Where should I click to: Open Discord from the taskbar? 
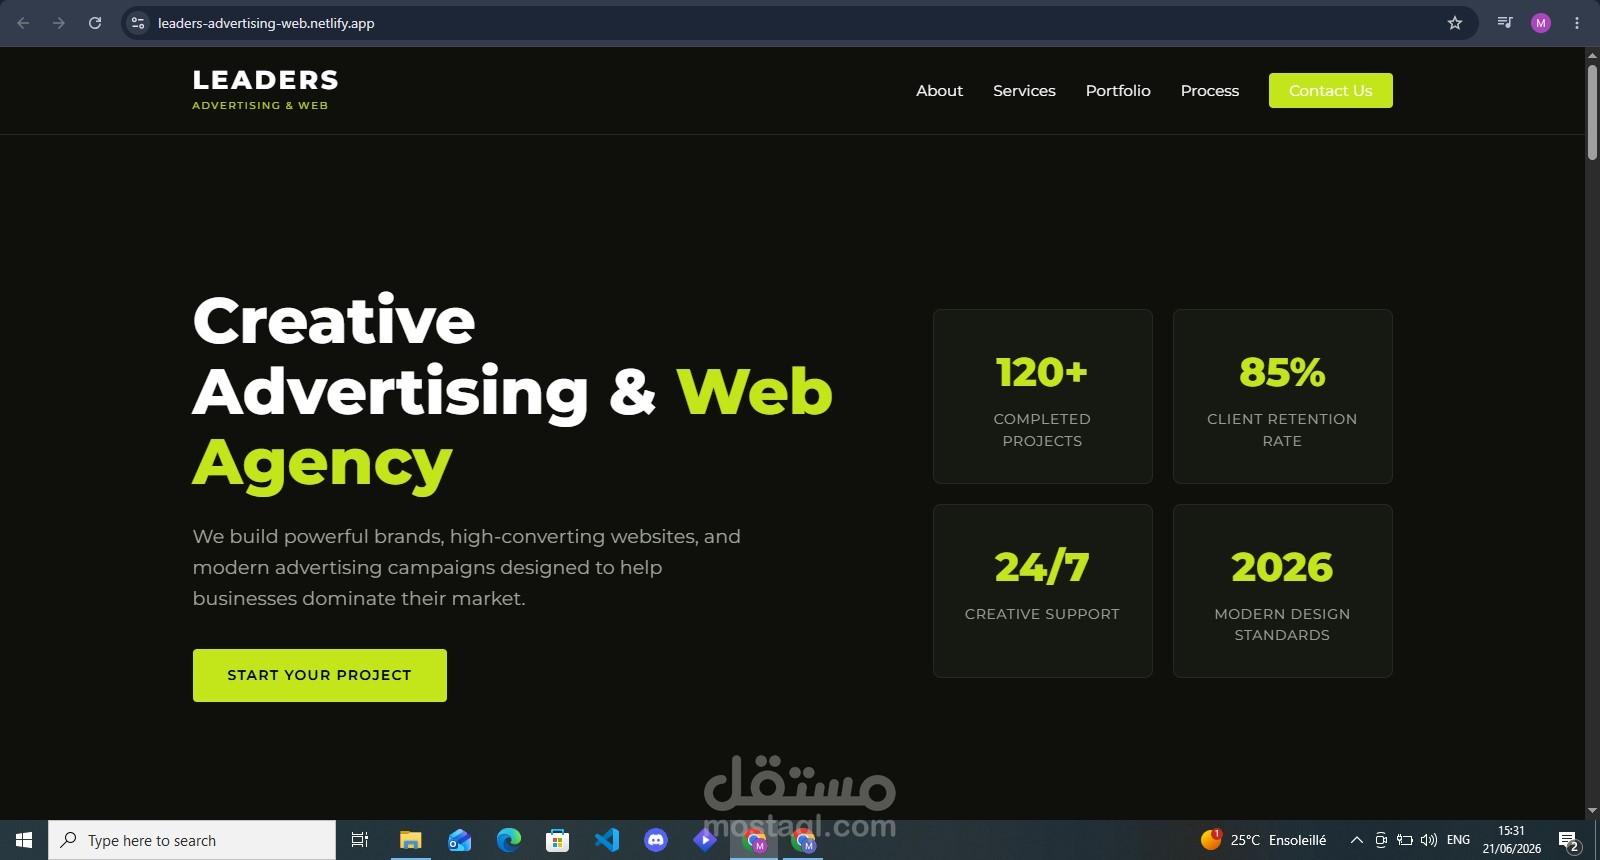[x=656, y=840]
